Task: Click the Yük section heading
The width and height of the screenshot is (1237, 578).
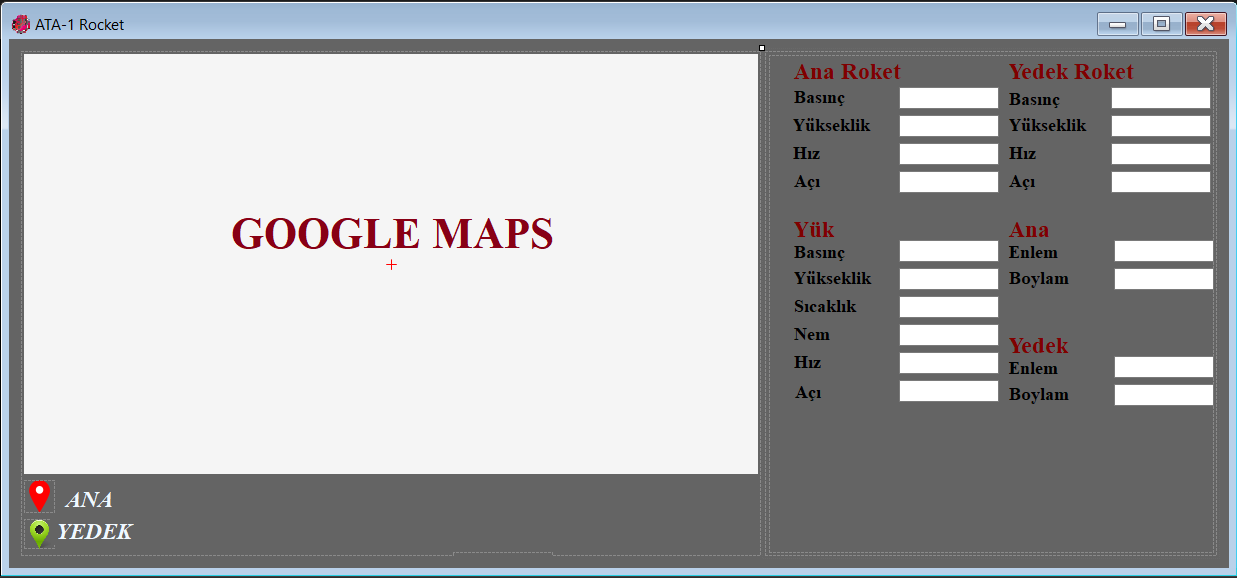Action: (814, 230)
